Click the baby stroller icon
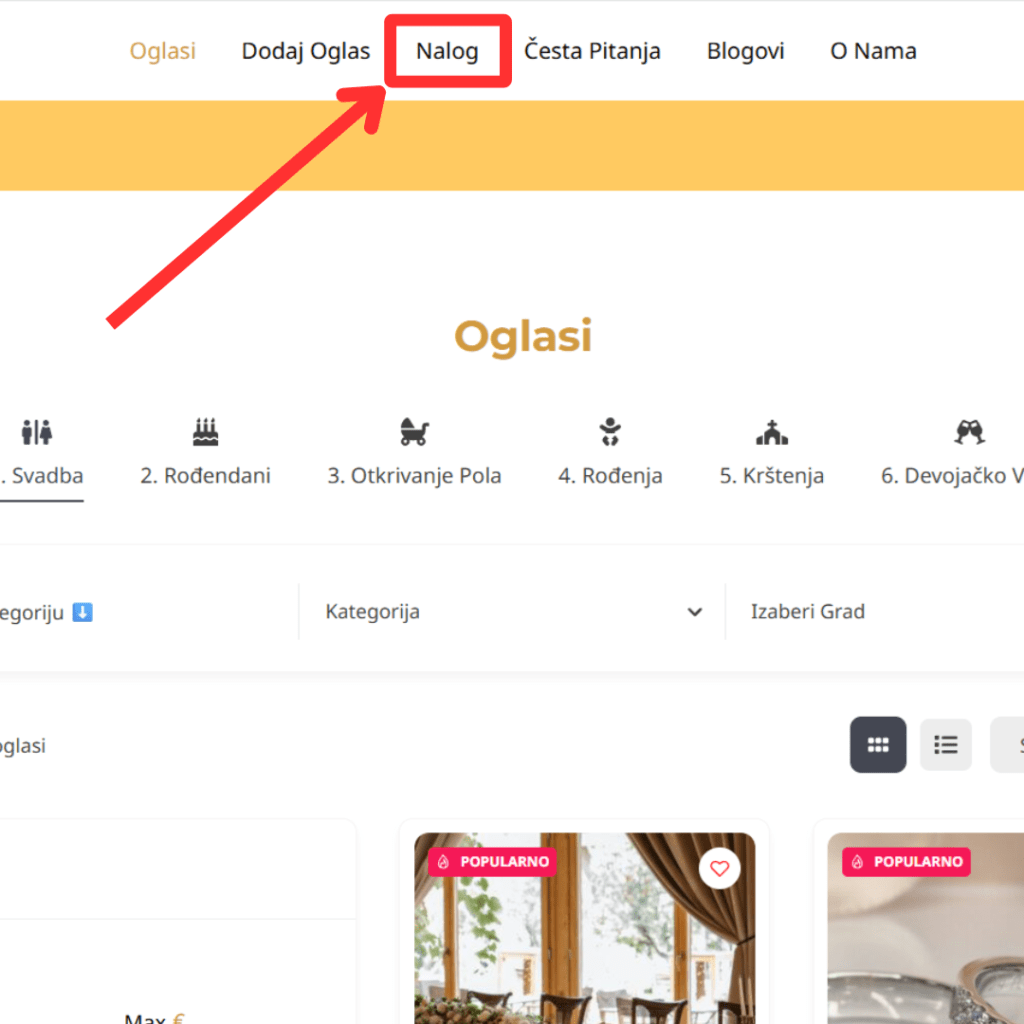Screen dimensions: 1024x1024 click(414, 432)
